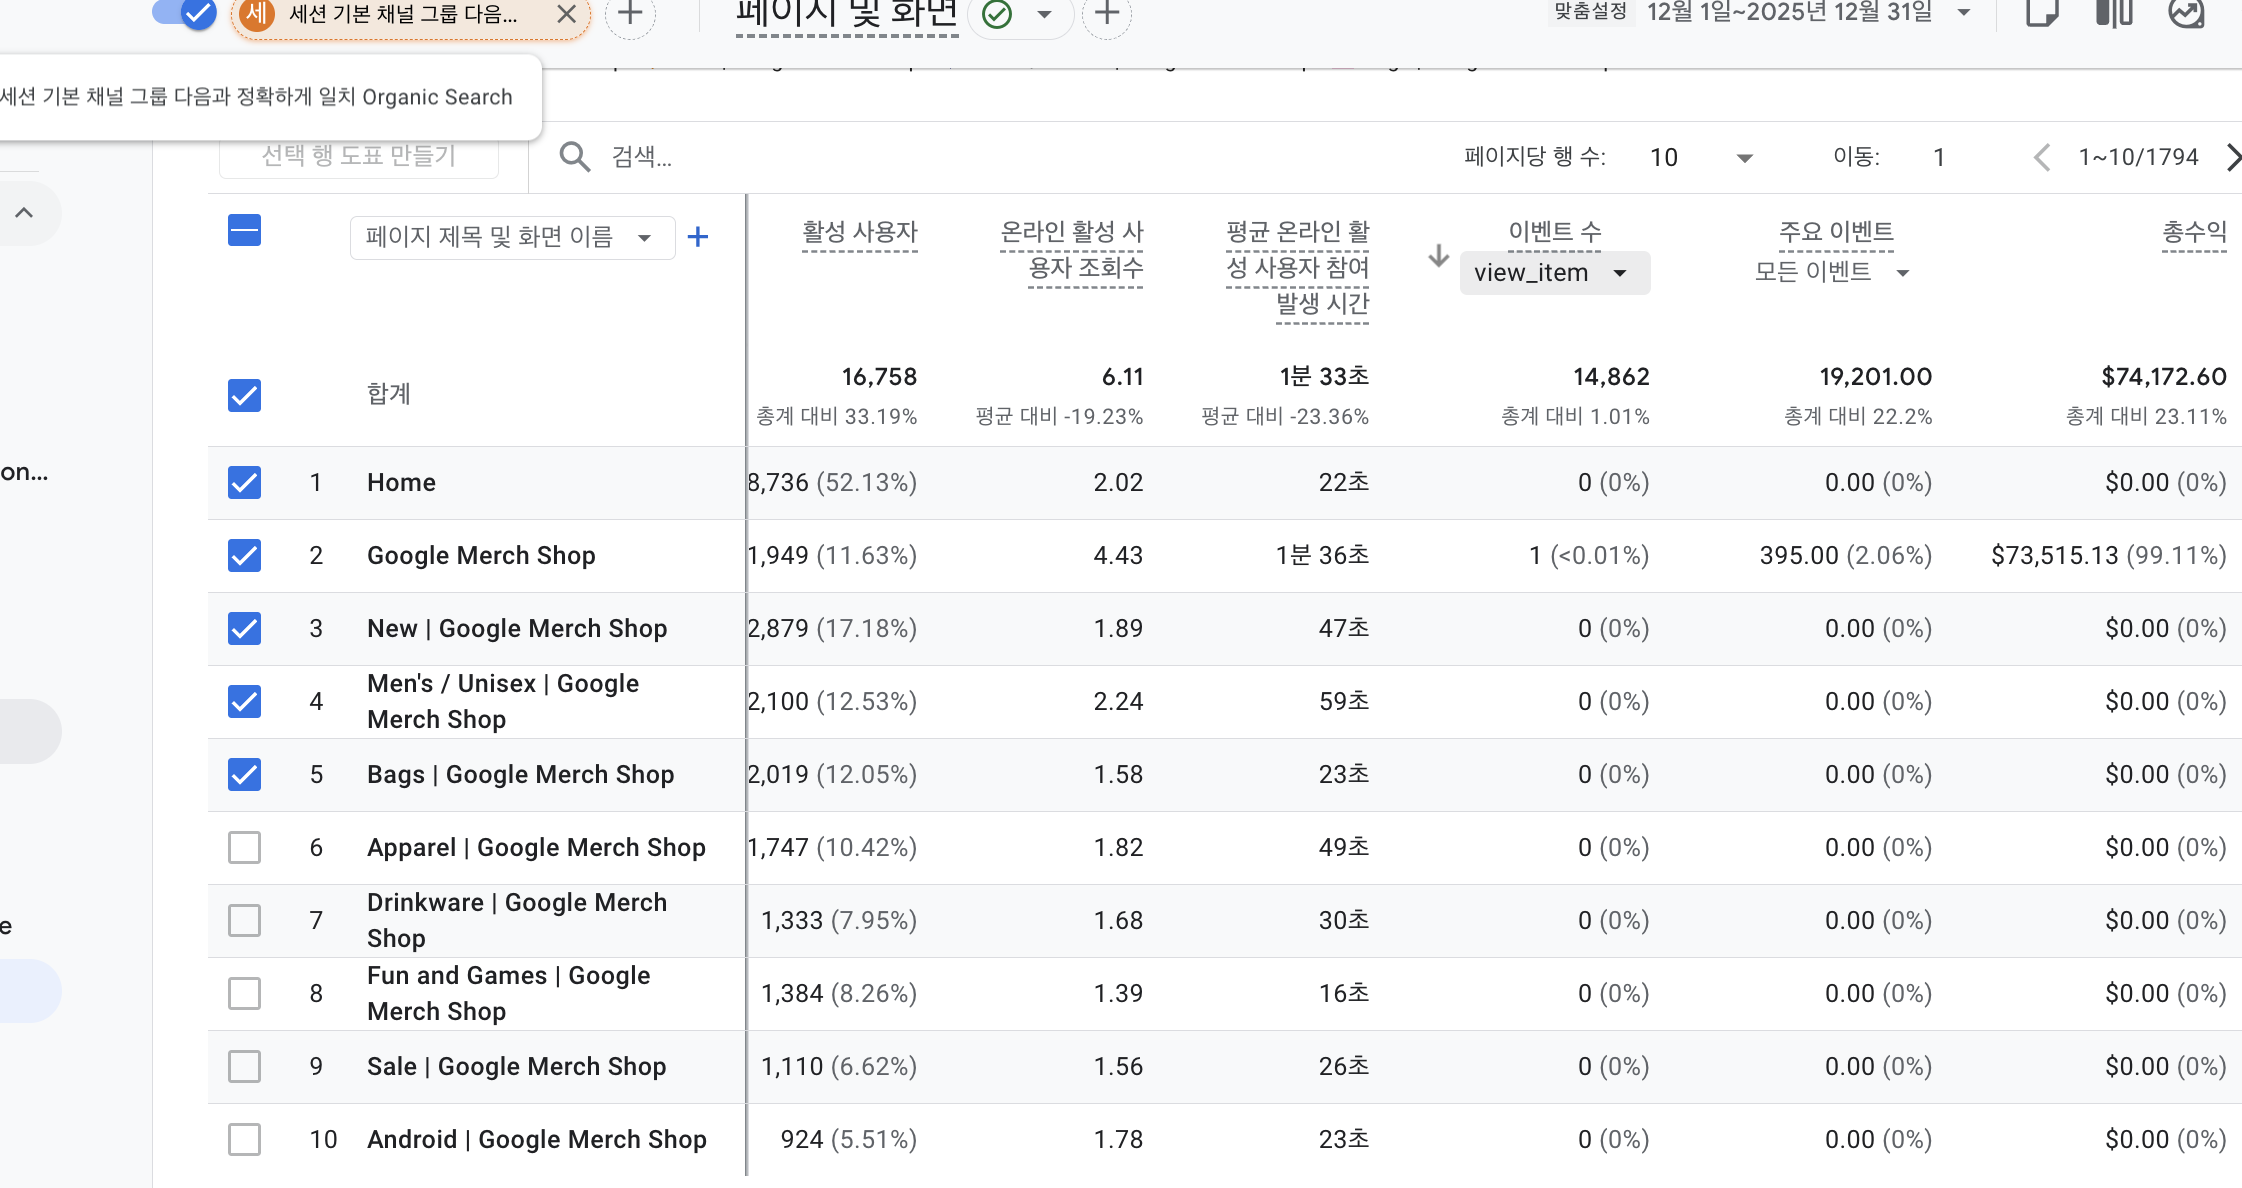Click the 선택 행 도표 만들기 button
Screen dimensions: 2242x1188
(359, 156)
